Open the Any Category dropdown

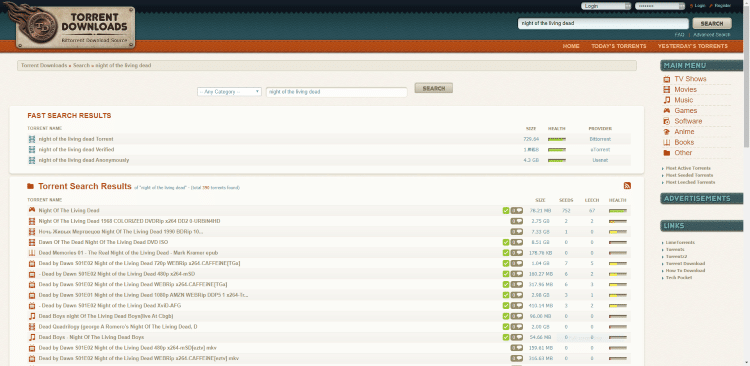(x=229, y=92)
